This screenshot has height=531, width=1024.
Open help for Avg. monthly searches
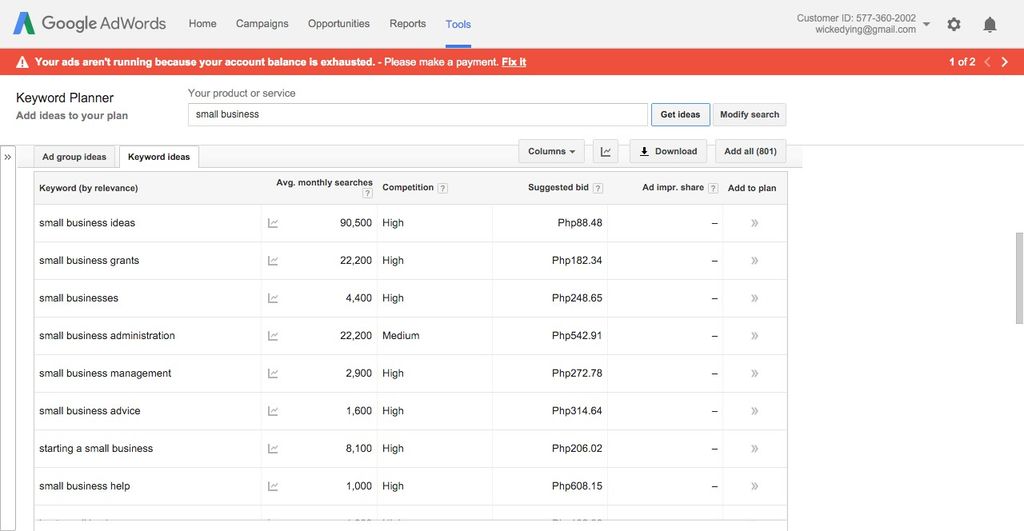pos(368,193)
